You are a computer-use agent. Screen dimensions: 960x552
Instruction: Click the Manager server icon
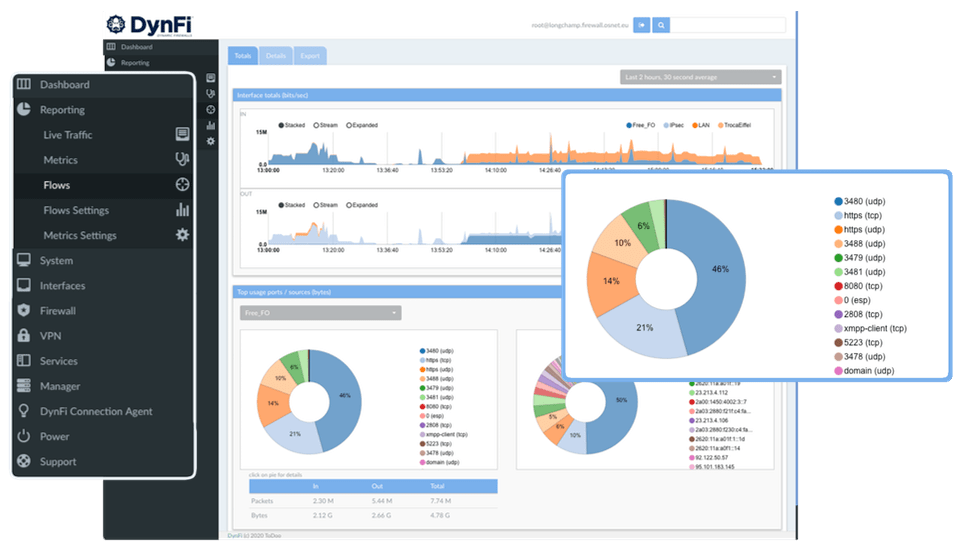(x=24, y=386)
